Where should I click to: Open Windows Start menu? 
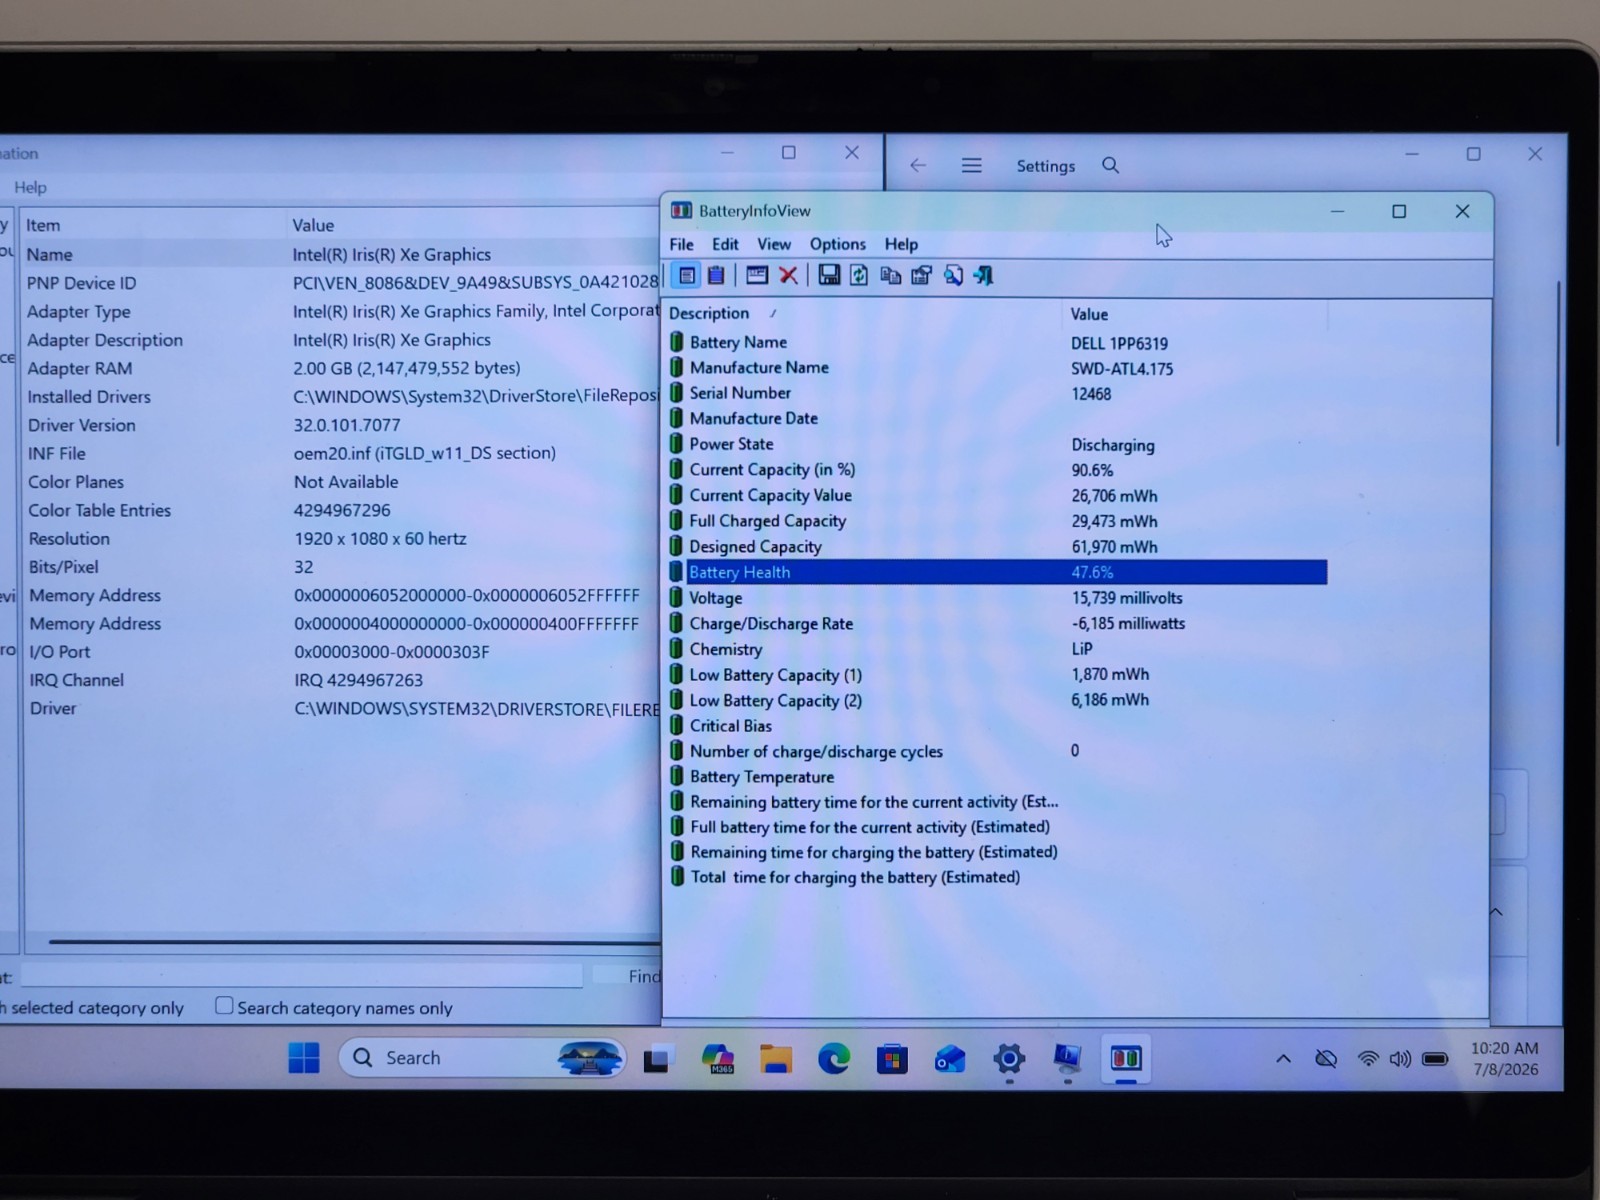pos(303,1058)
